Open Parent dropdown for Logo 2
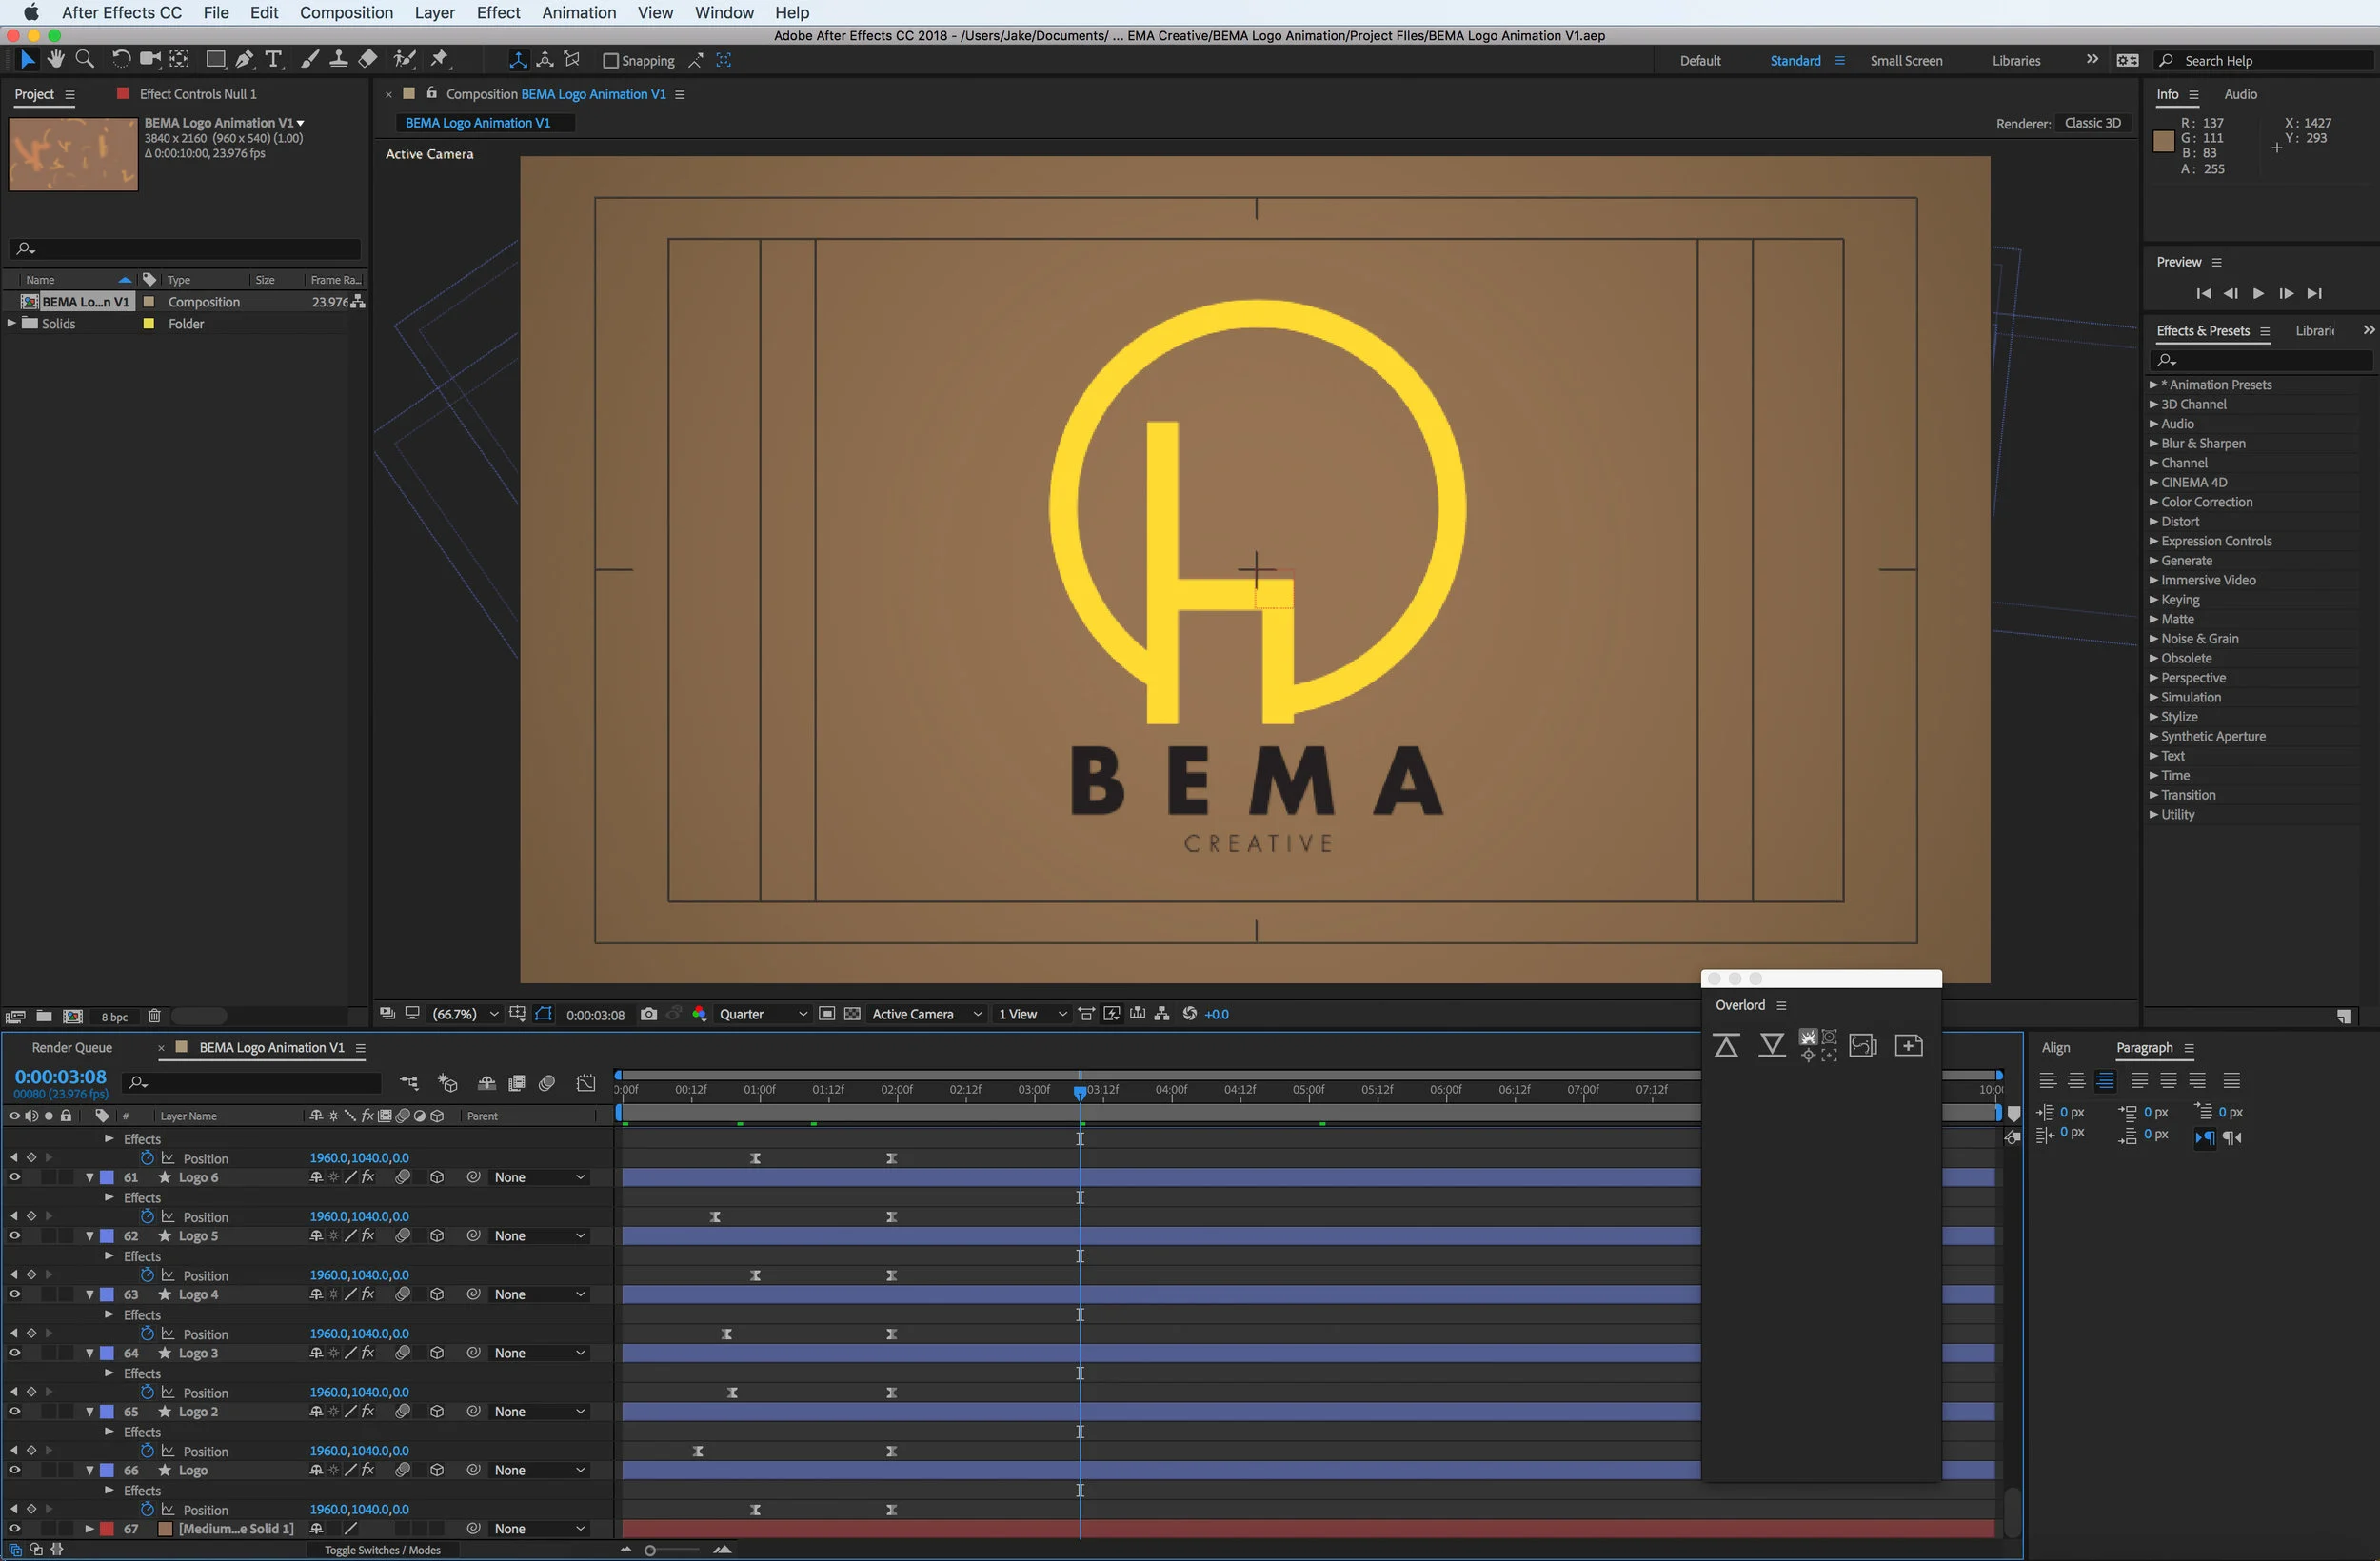The height and width of the screenshot is (1561, 2380). 539,1411
